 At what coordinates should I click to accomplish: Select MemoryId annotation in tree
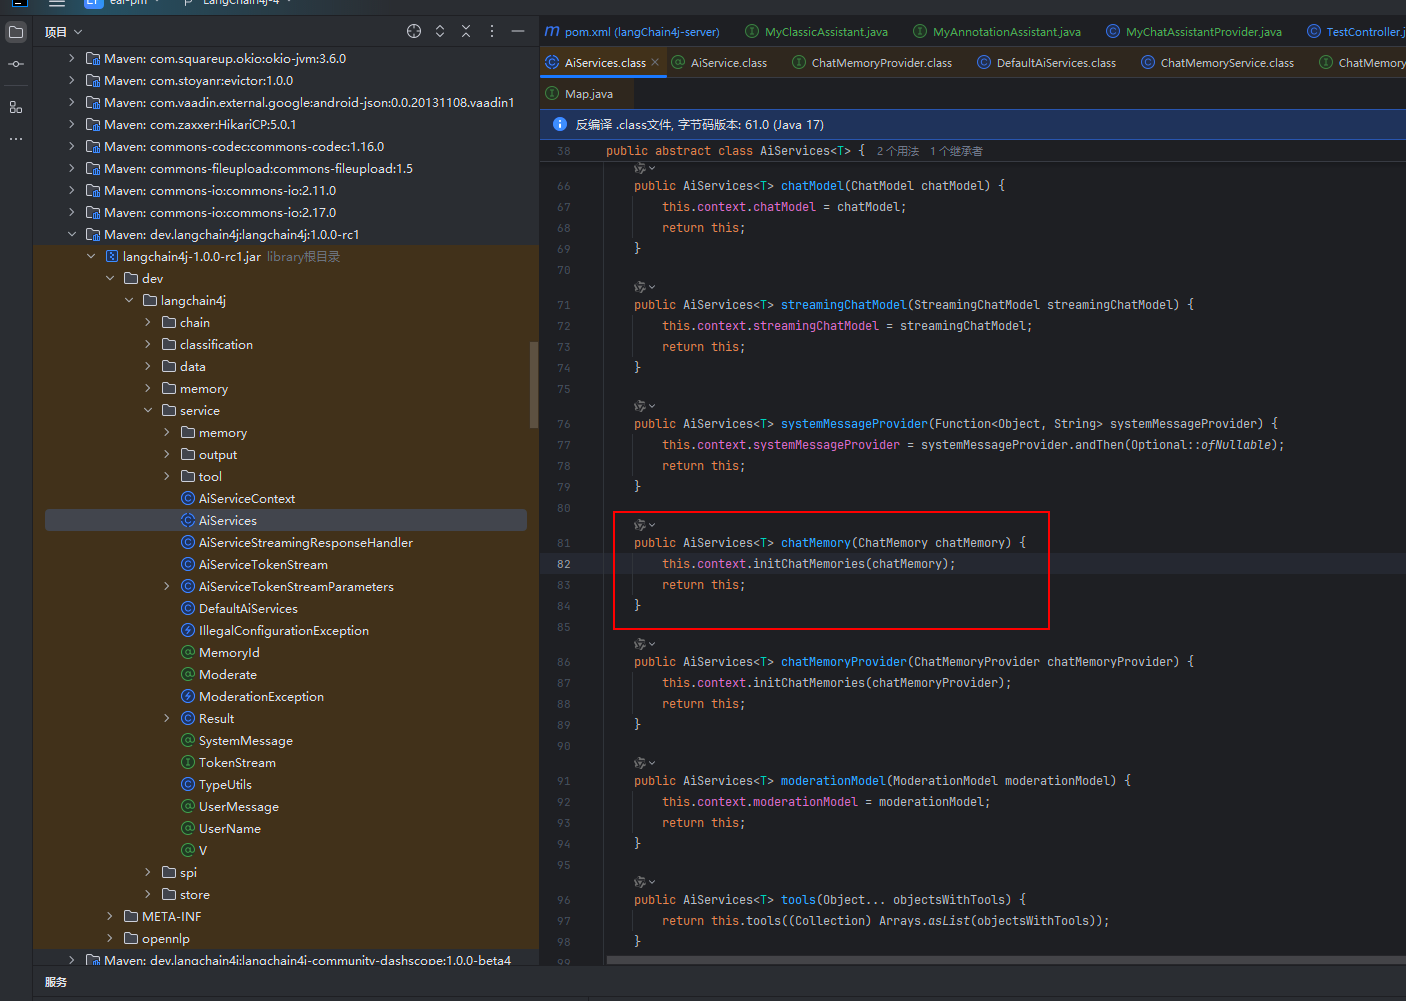(229, 653)
